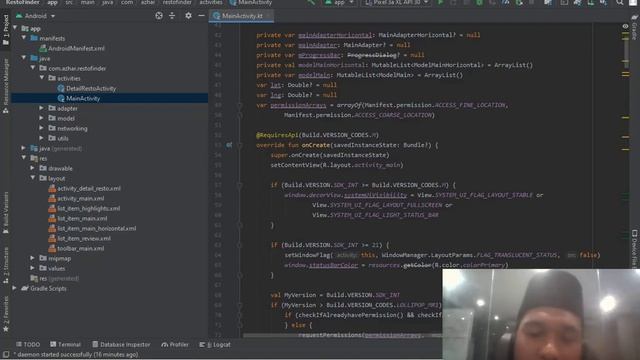Toggle inspections eye icon above editor scrollbar

coord(625,26)
